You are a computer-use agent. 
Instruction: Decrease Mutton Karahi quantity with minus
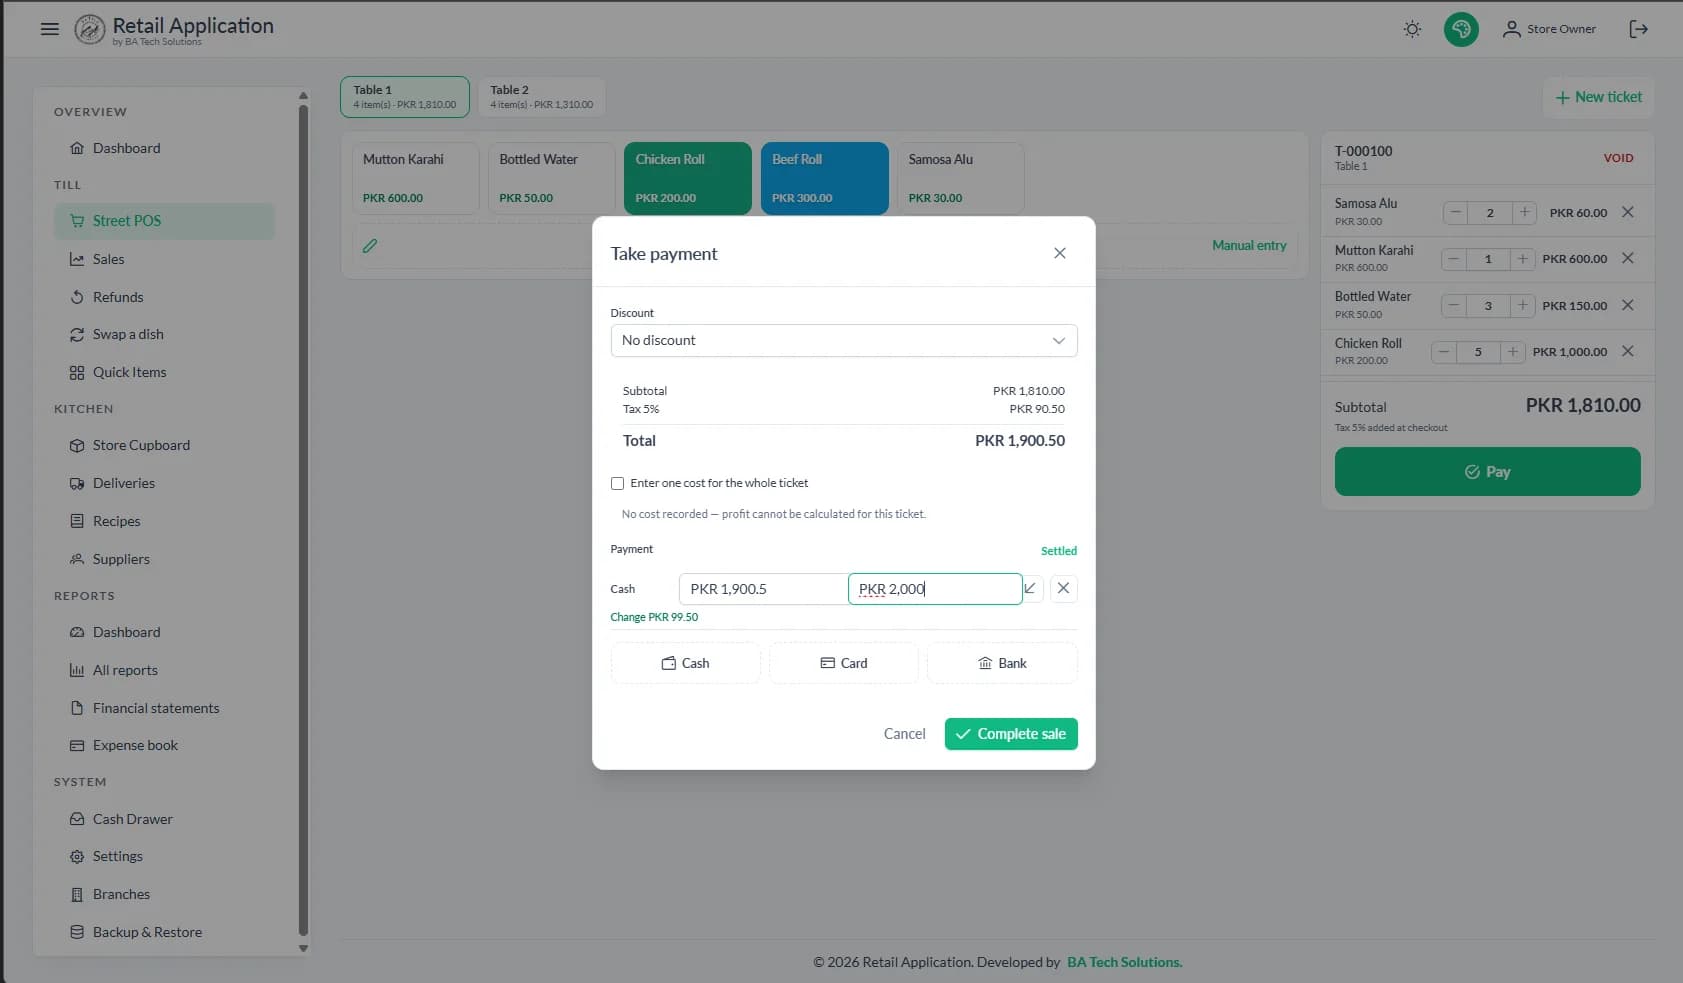(1454, 258)
